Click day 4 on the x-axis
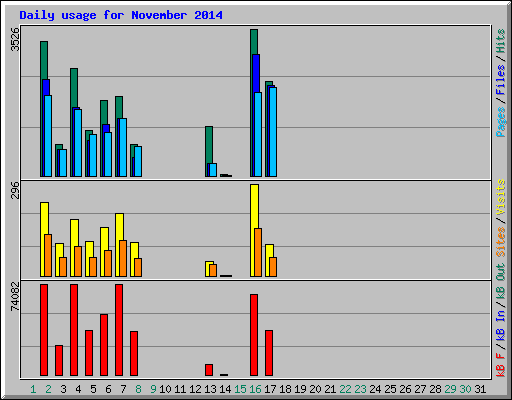The image size is (512, 400). tap(78, 389)
